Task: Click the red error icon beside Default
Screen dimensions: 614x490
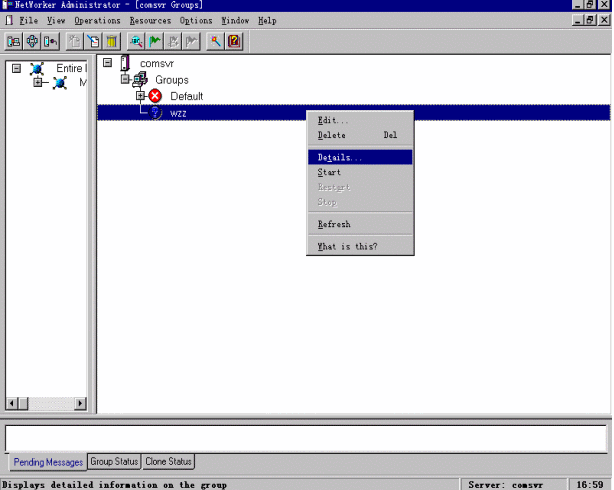Action: 156,96
